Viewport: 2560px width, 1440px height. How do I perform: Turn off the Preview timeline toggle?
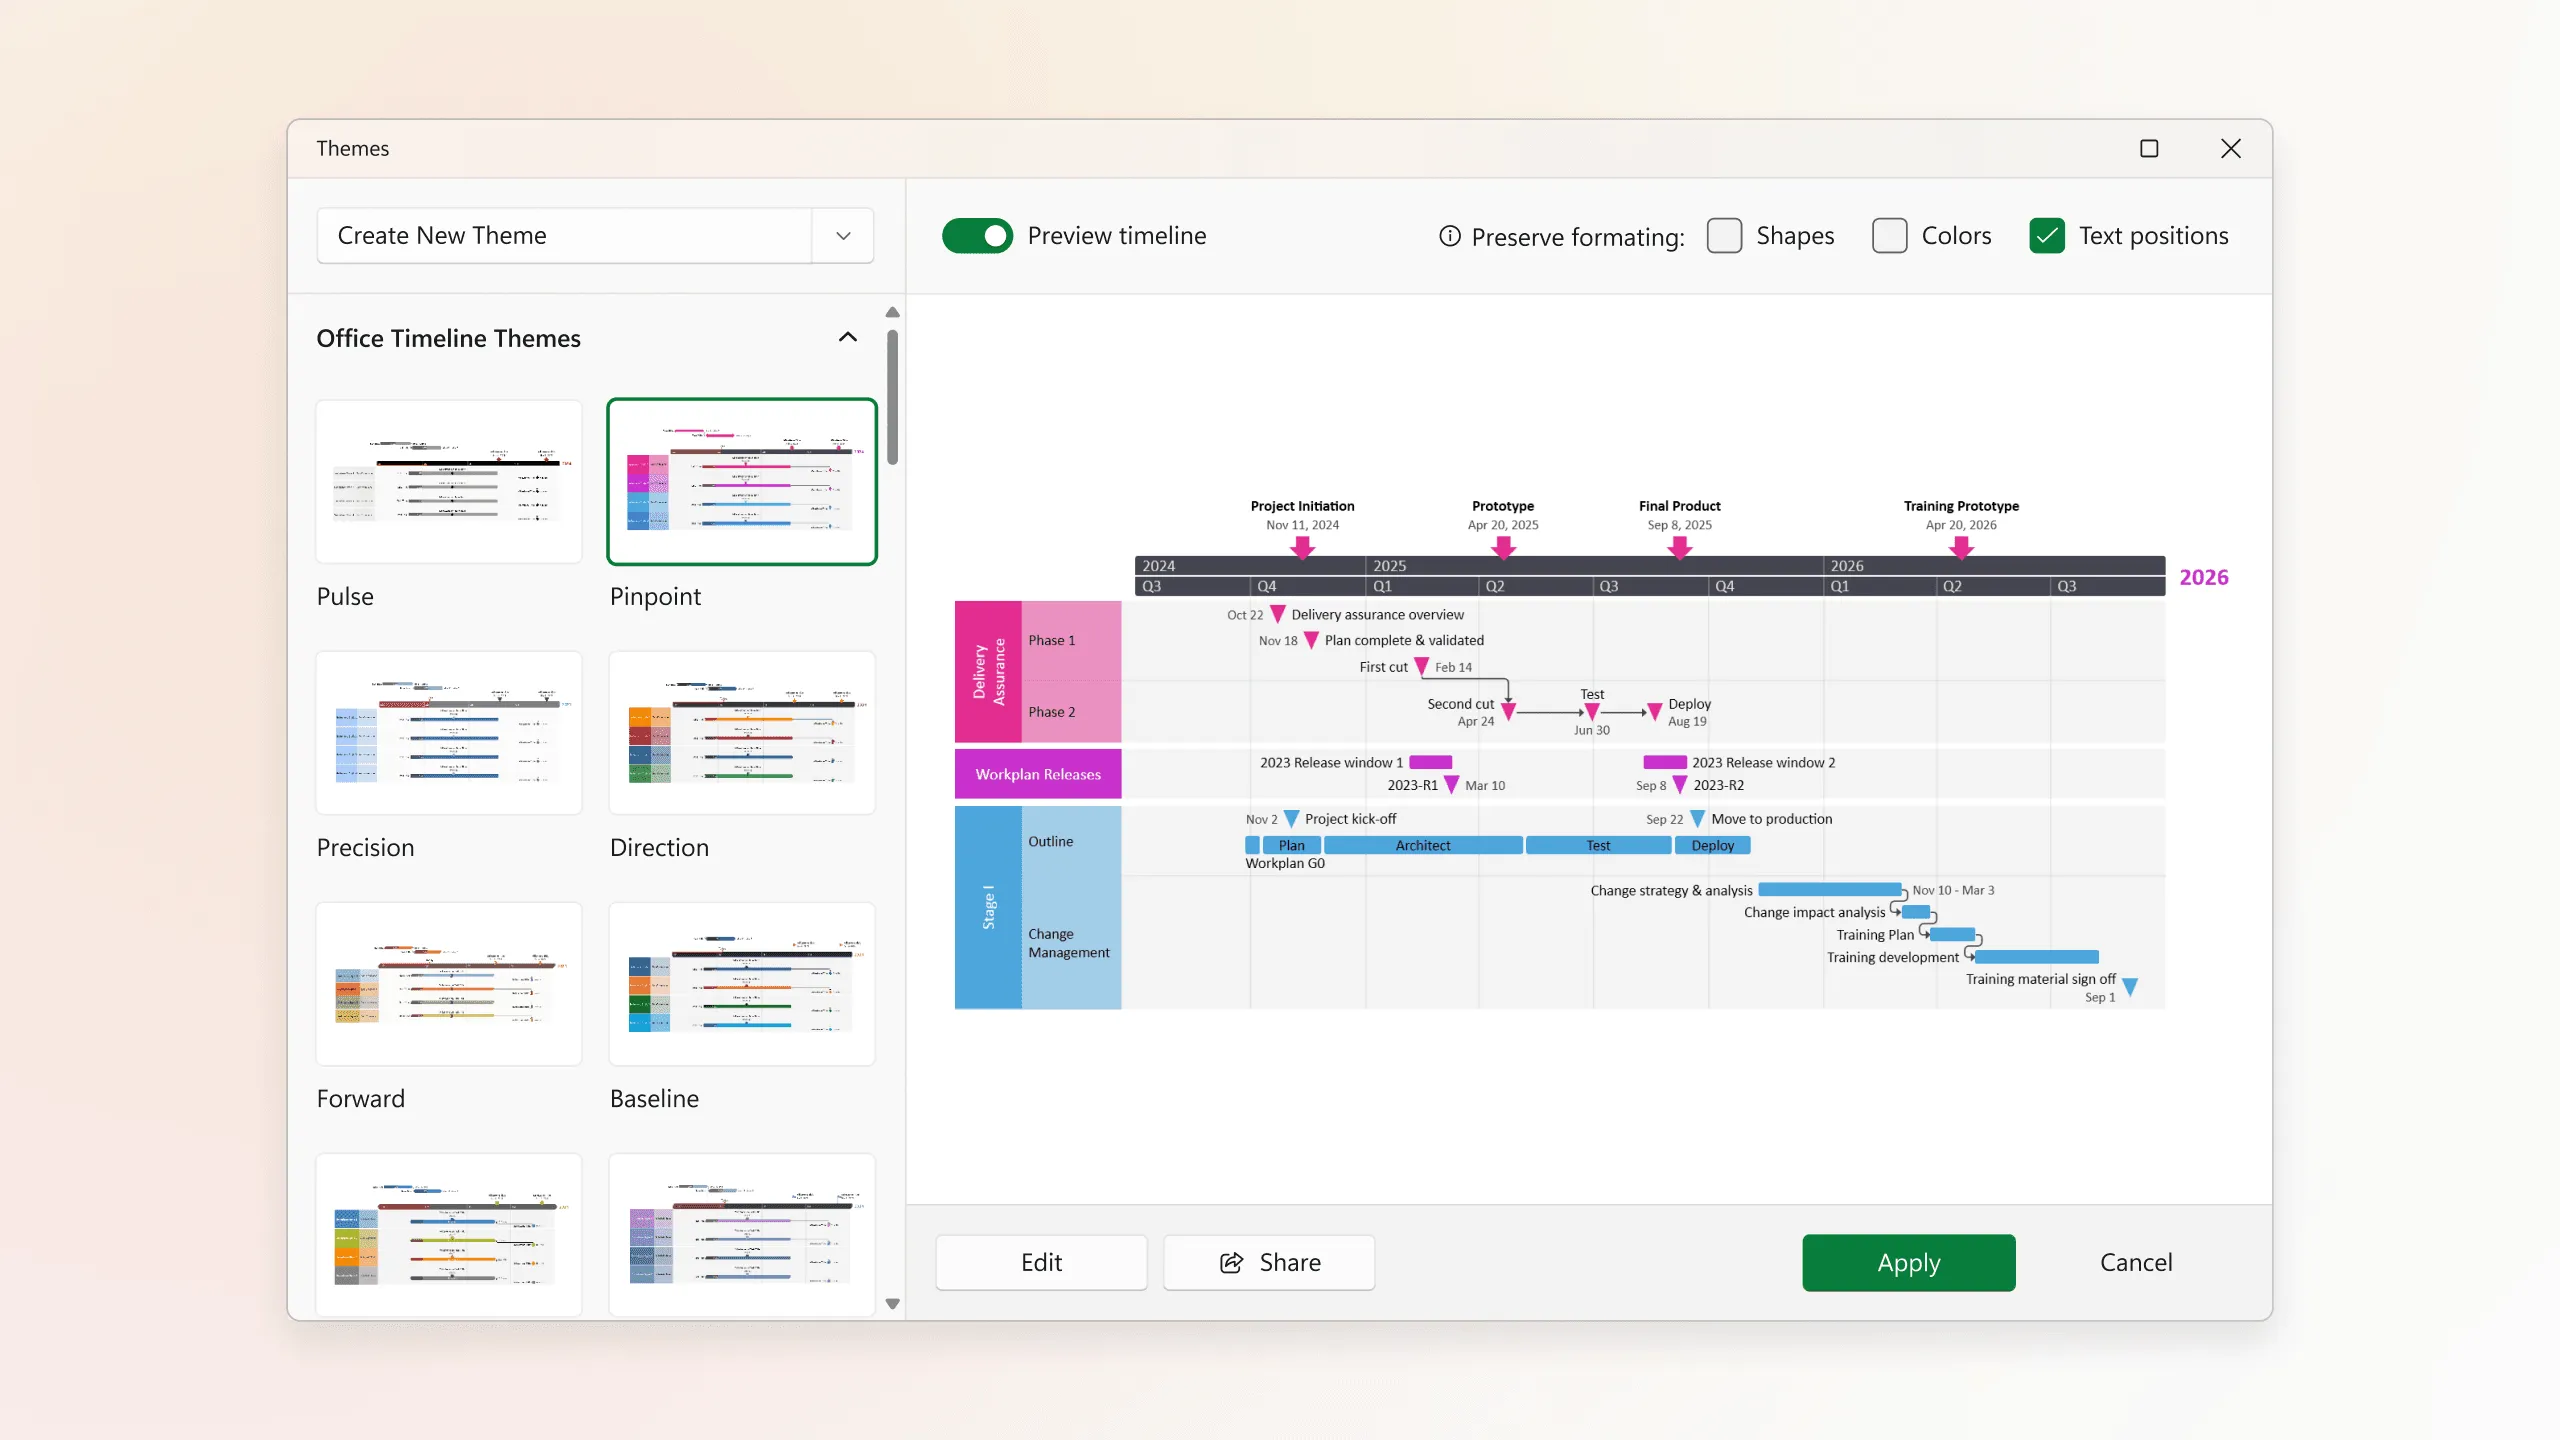pos(977,236)
